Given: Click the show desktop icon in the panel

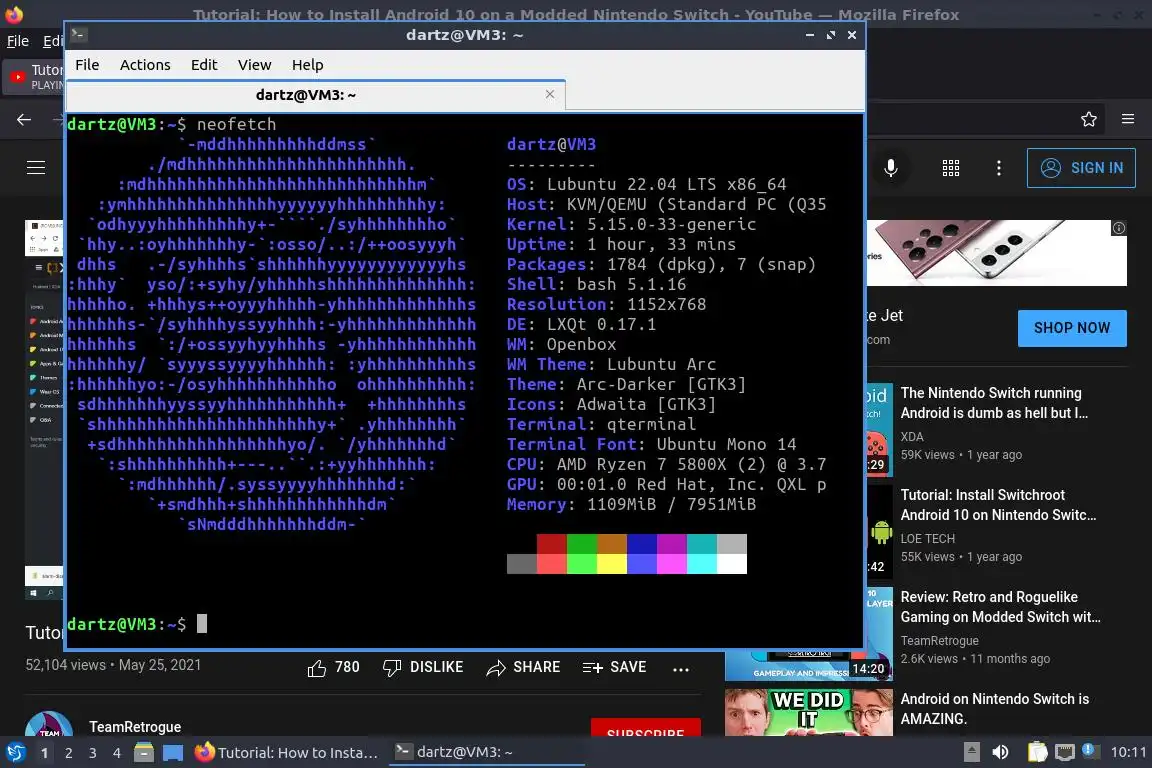Looking at the screenshot, I should (173, 752).
